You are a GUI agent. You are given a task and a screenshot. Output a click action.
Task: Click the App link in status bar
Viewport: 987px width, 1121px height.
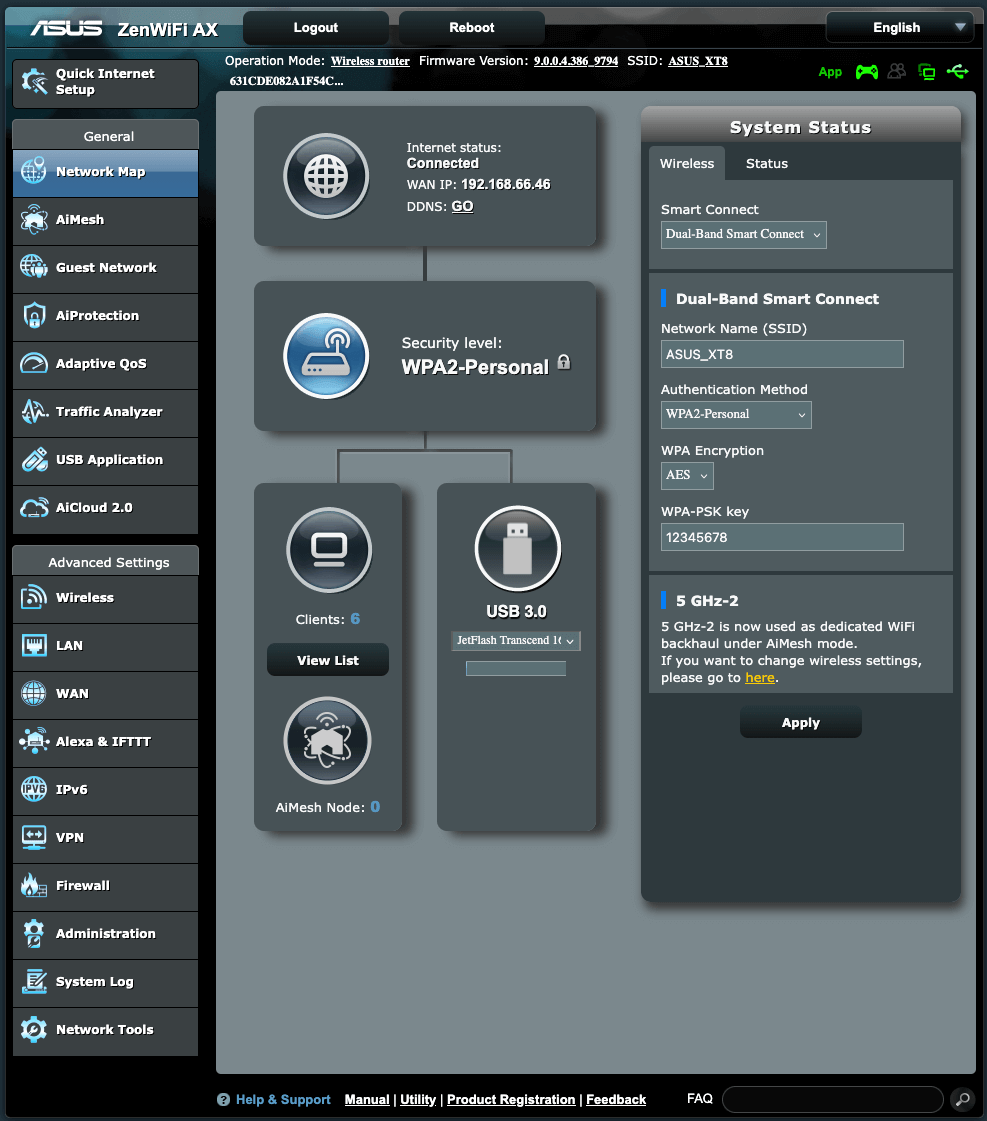pyautogui.click(x=830, y=72)
